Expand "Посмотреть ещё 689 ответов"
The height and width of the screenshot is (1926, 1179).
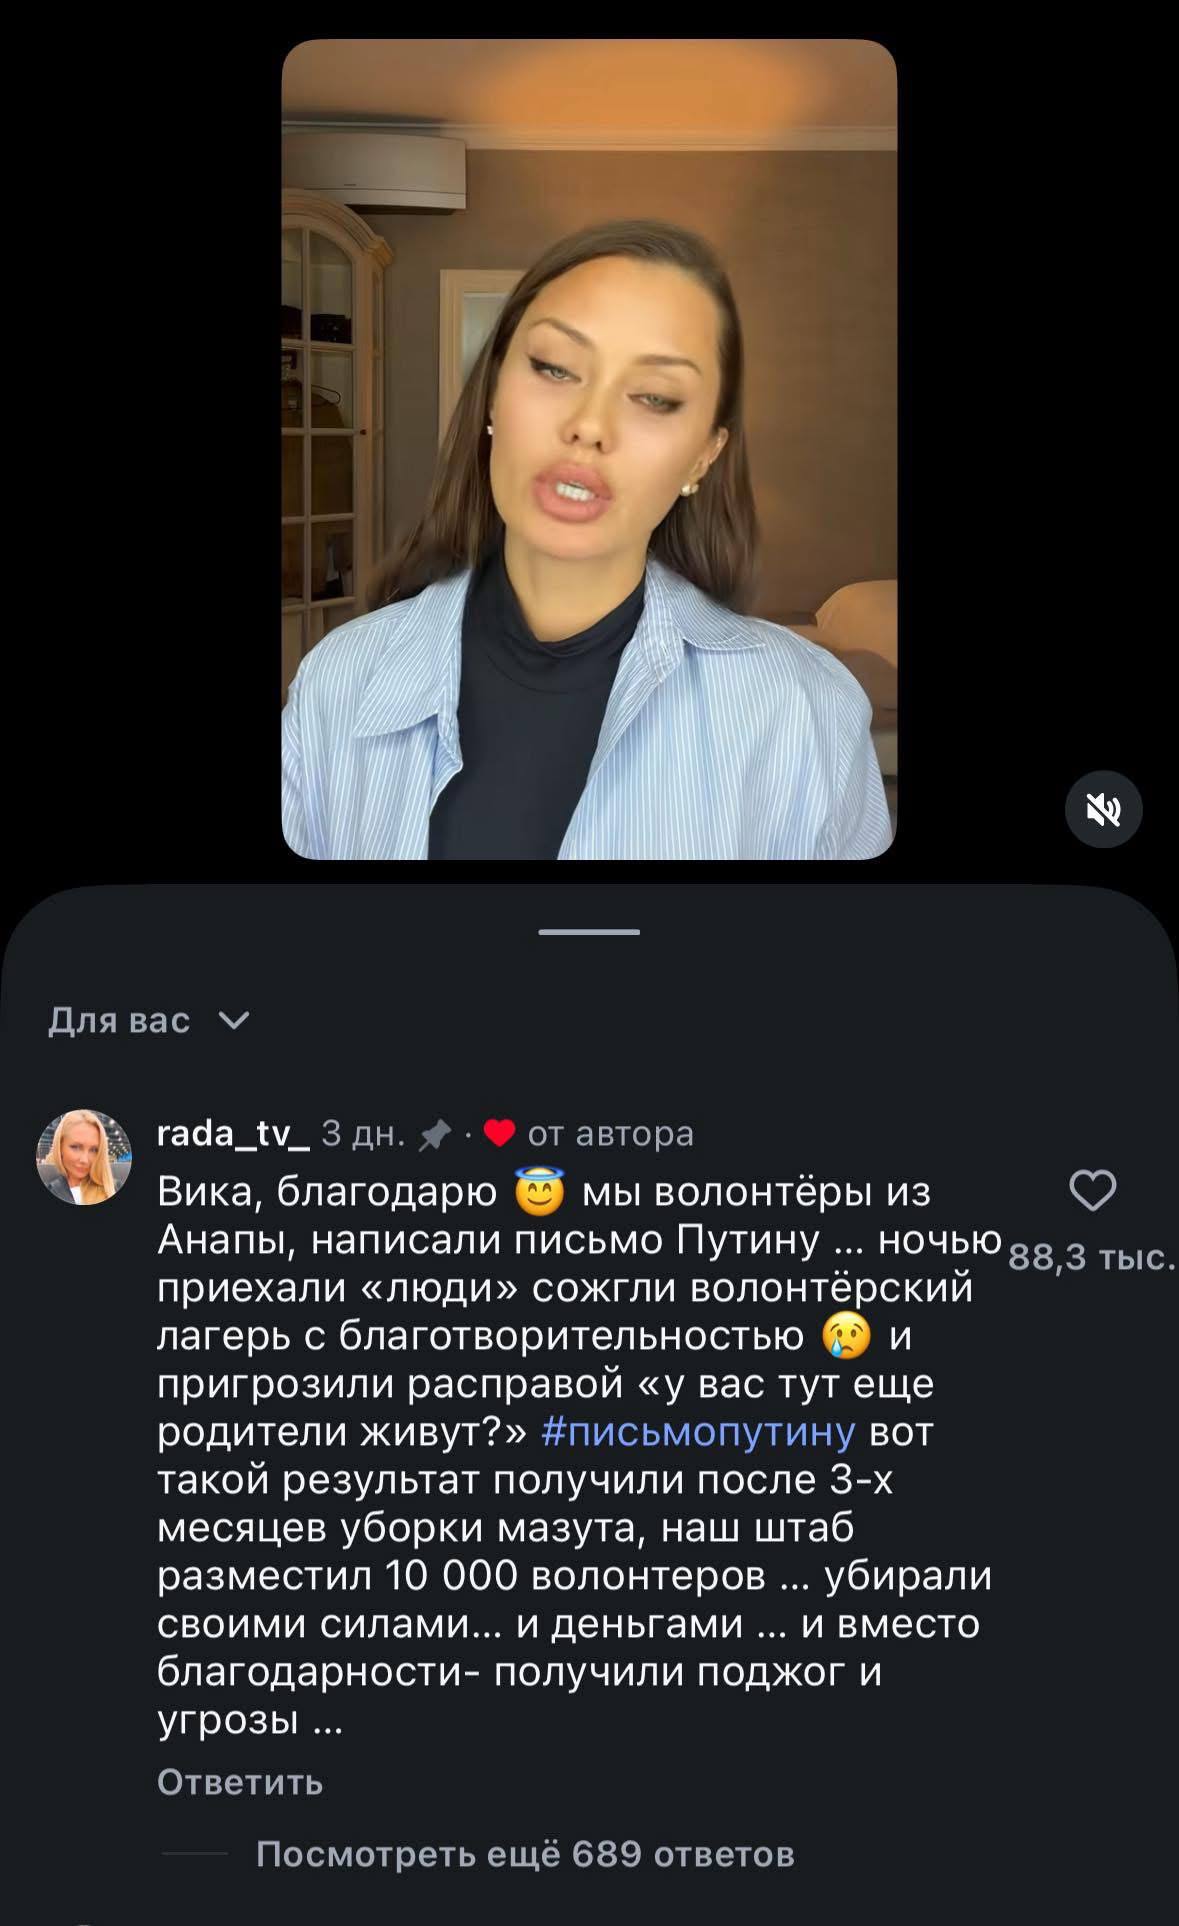coord(525,1854)
